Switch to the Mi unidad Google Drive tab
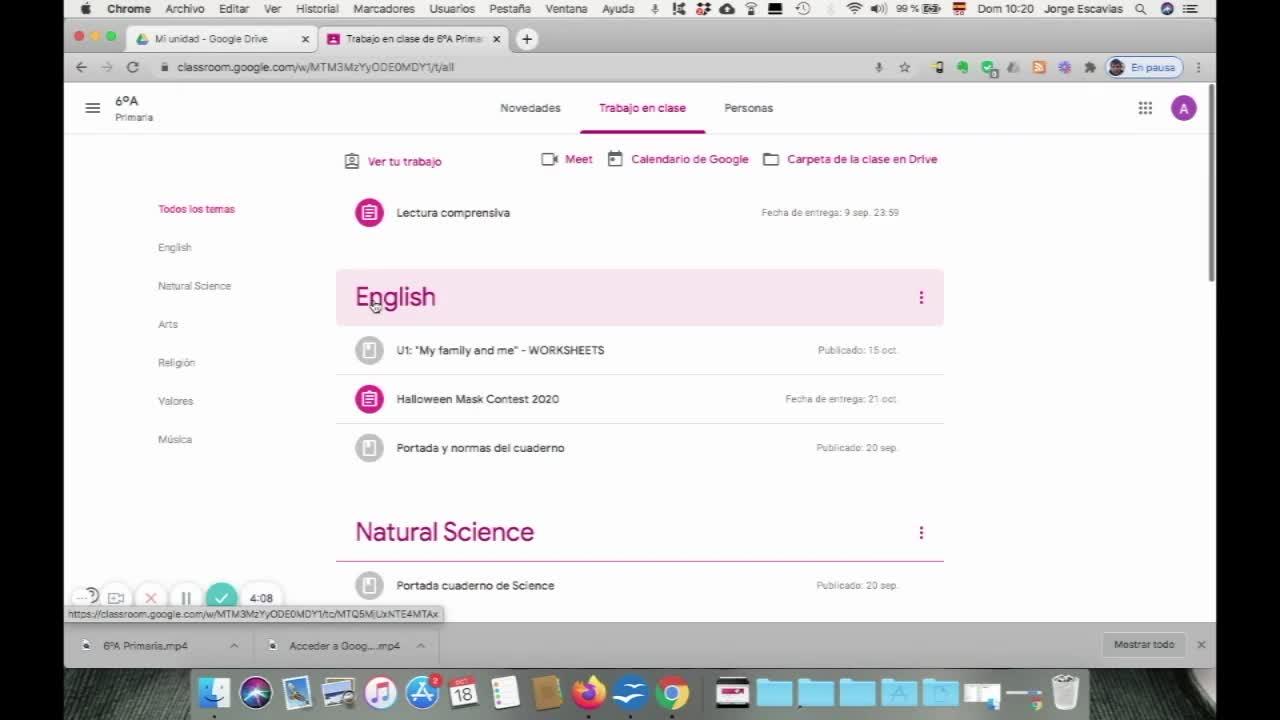The width and height of the screenshot is (1280, 720). point(222,39)
